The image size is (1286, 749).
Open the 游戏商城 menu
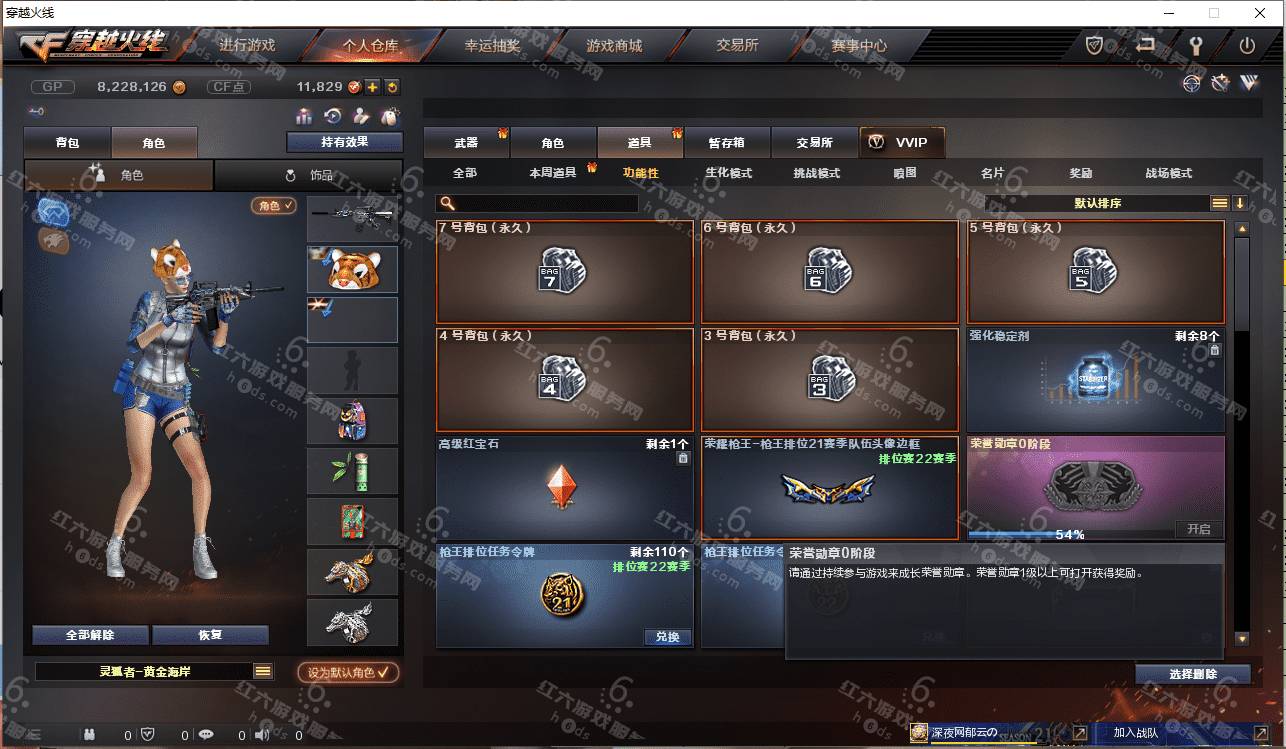point(614,46)
